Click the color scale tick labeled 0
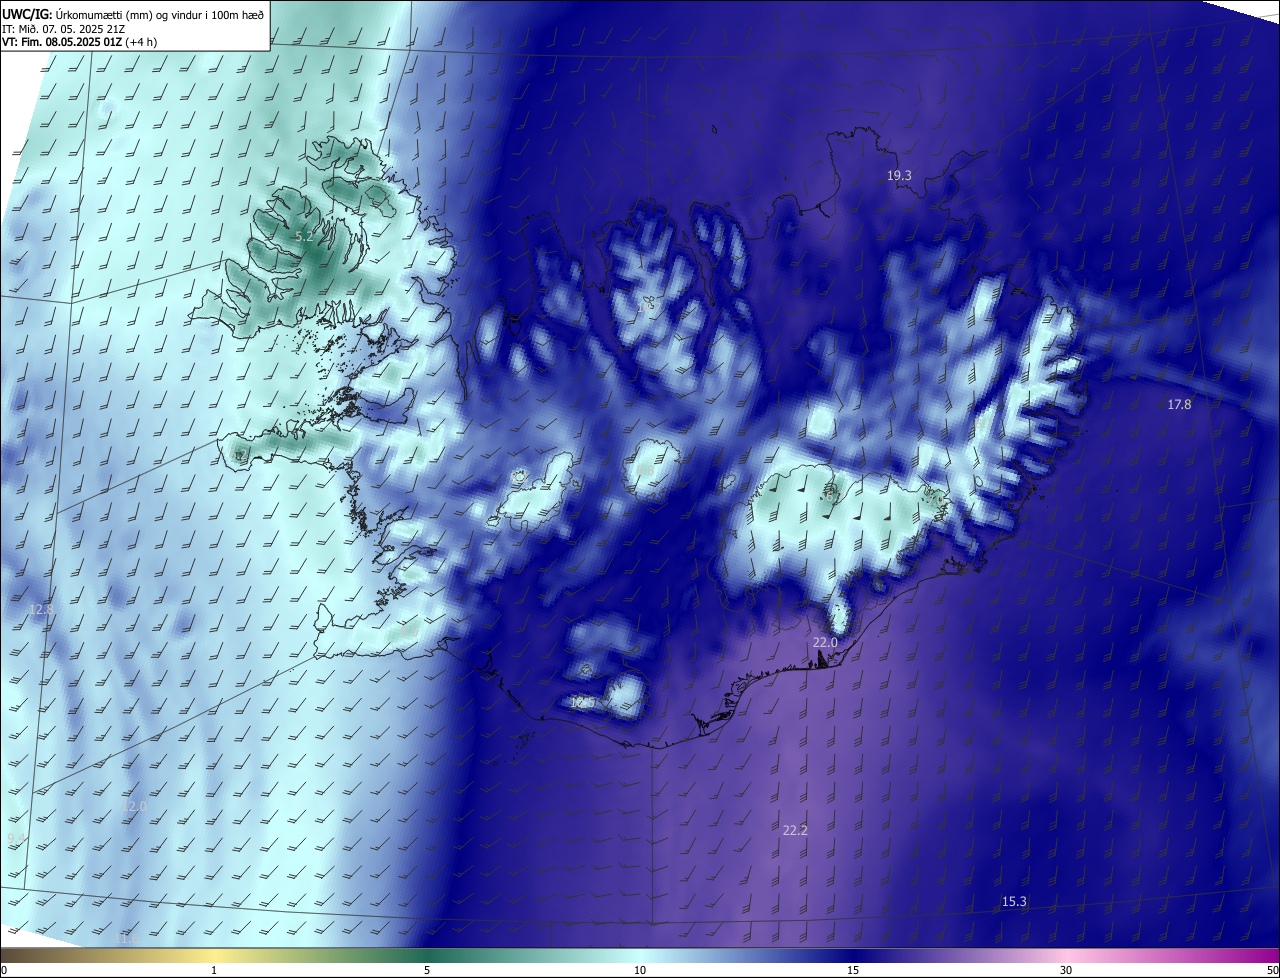Screen dimensions: 1280x978 click(x=3, y=970)
